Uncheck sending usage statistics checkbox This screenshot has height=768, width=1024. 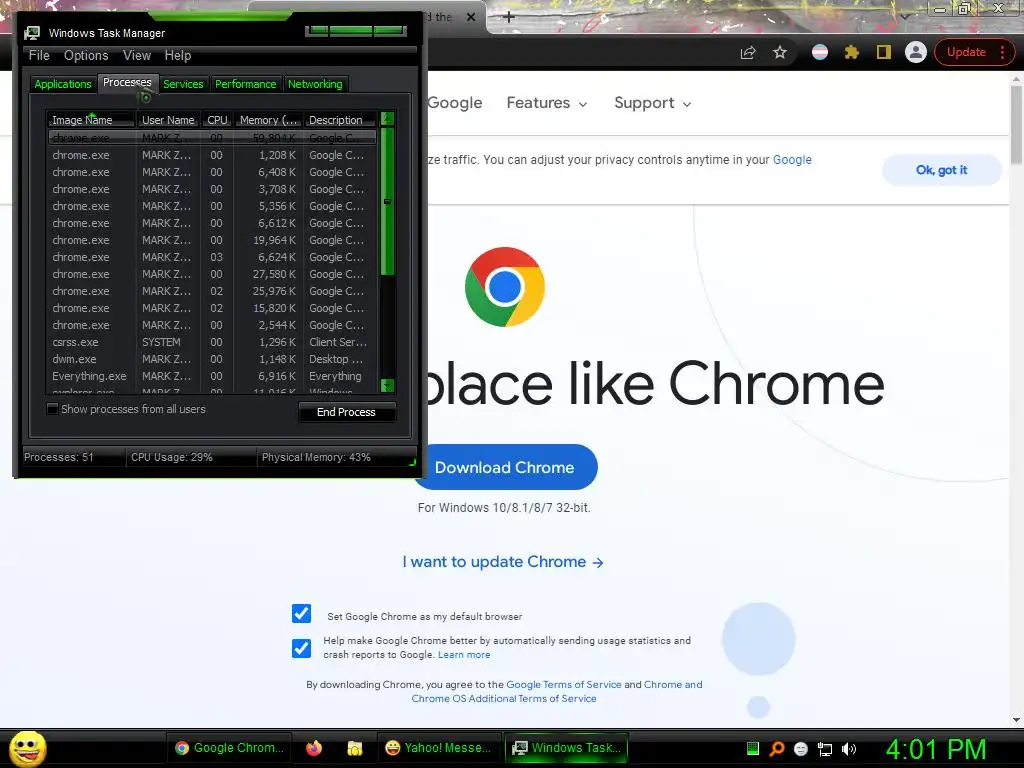pos(301,648)
